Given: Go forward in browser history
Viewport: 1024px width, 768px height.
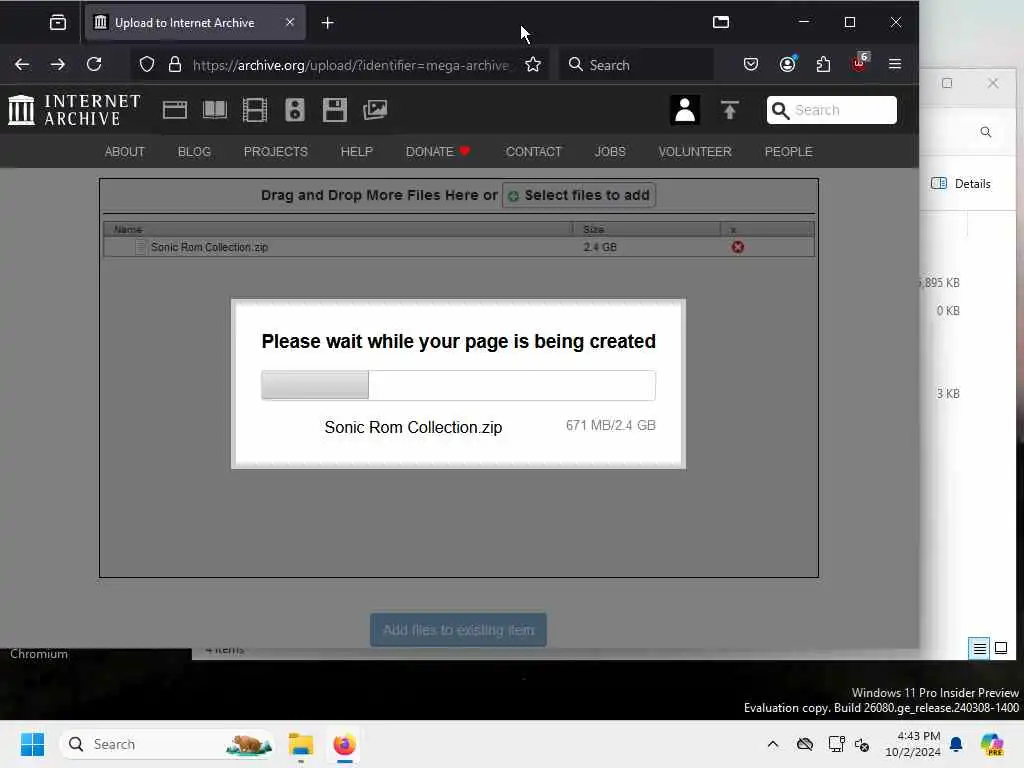Looking at the screenshot, I should pos(57,64).
